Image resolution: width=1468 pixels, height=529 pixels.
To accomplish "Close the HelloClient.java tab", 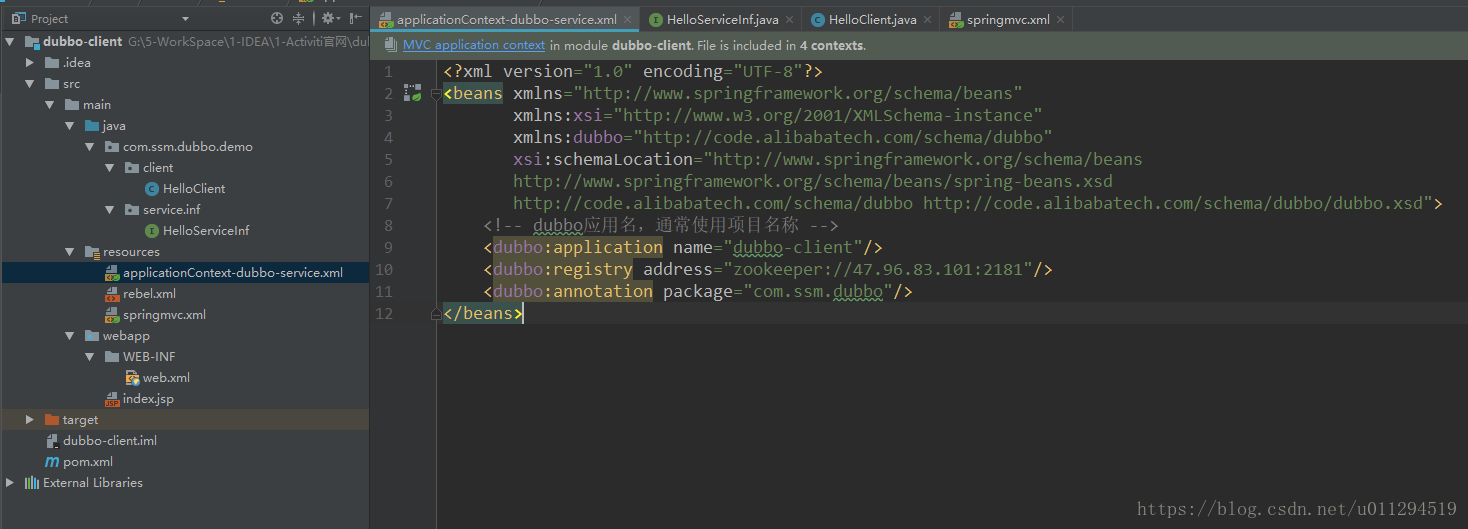I will tap(927, 19).
